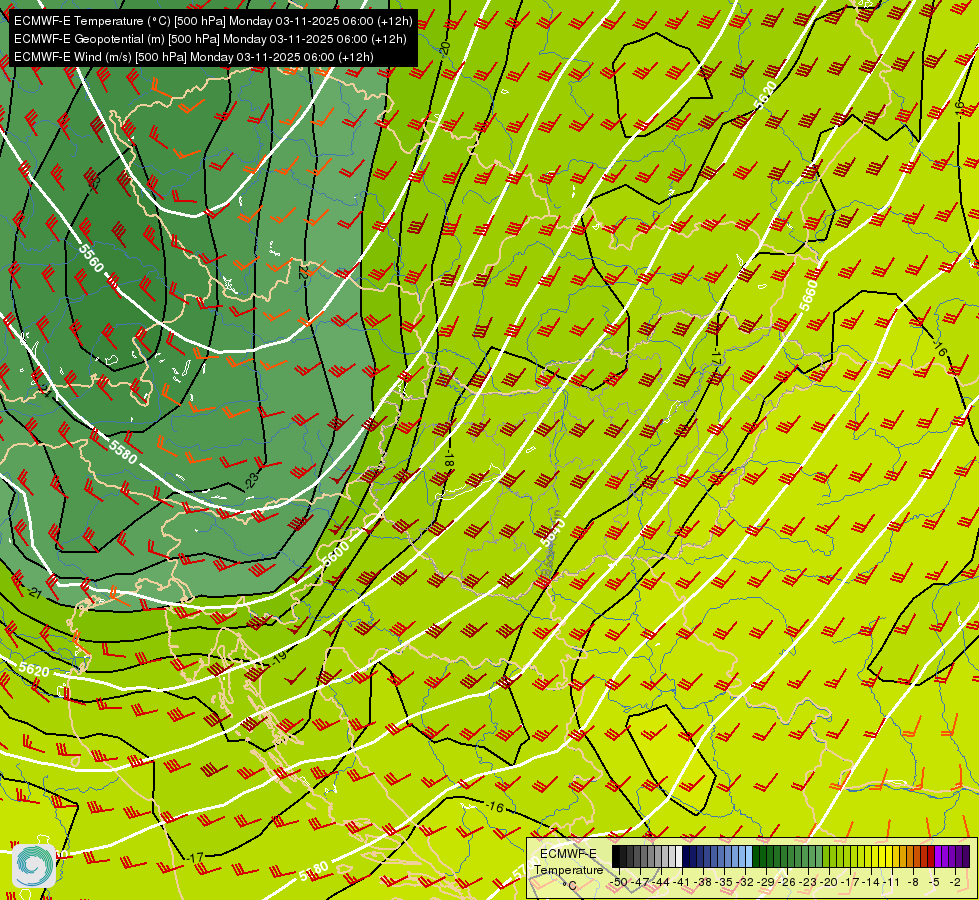Click the -20 value on the legend scale

829,882
